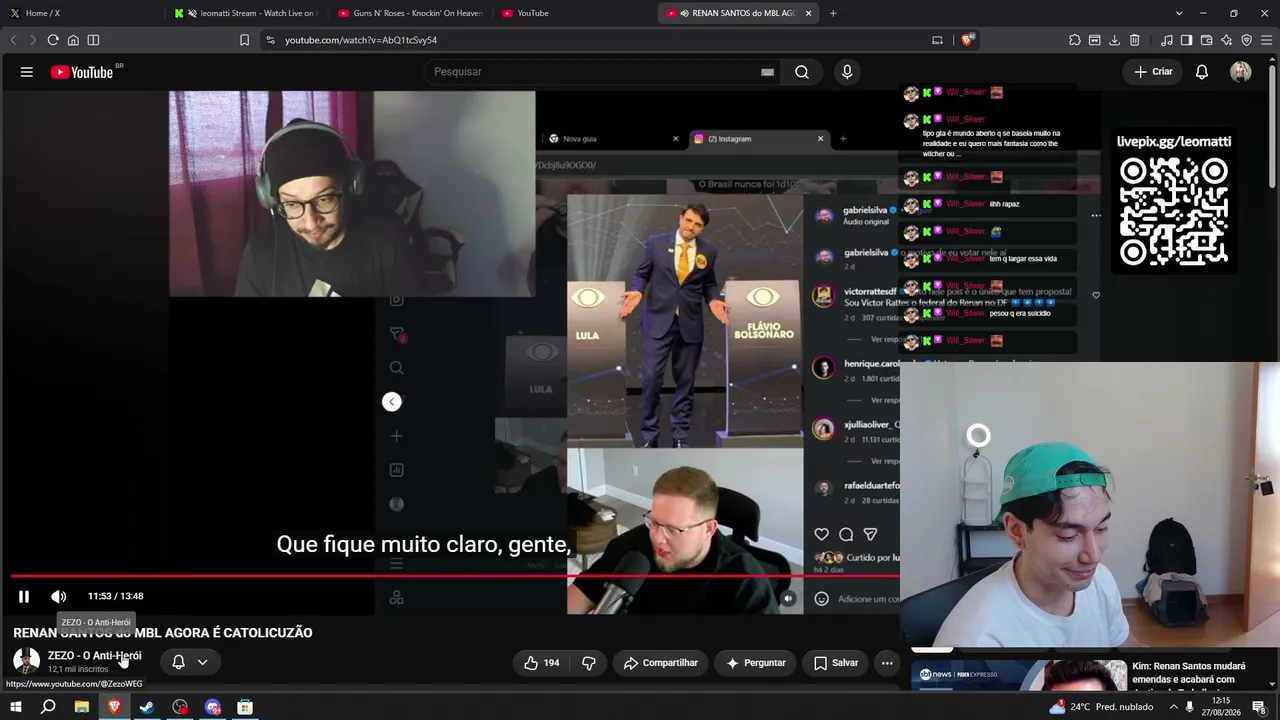Go to the YouTube home logo
1280x720 pixels.
(82, 72)
